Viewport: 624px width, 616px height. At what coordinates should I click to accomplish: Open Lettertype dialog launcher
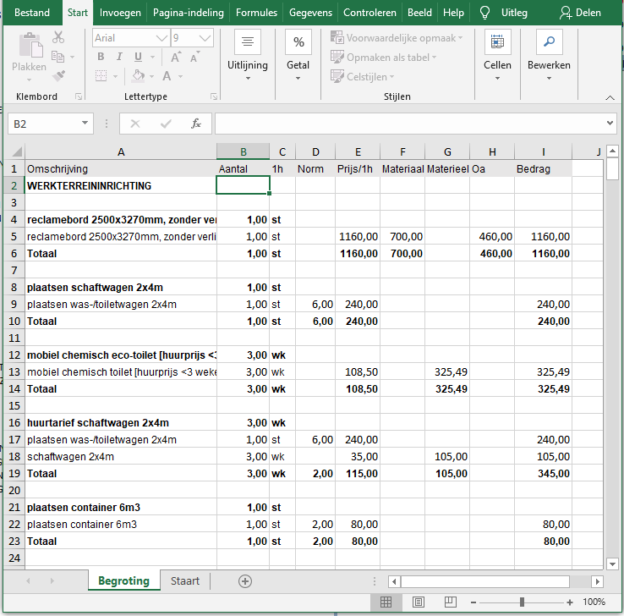214,96
